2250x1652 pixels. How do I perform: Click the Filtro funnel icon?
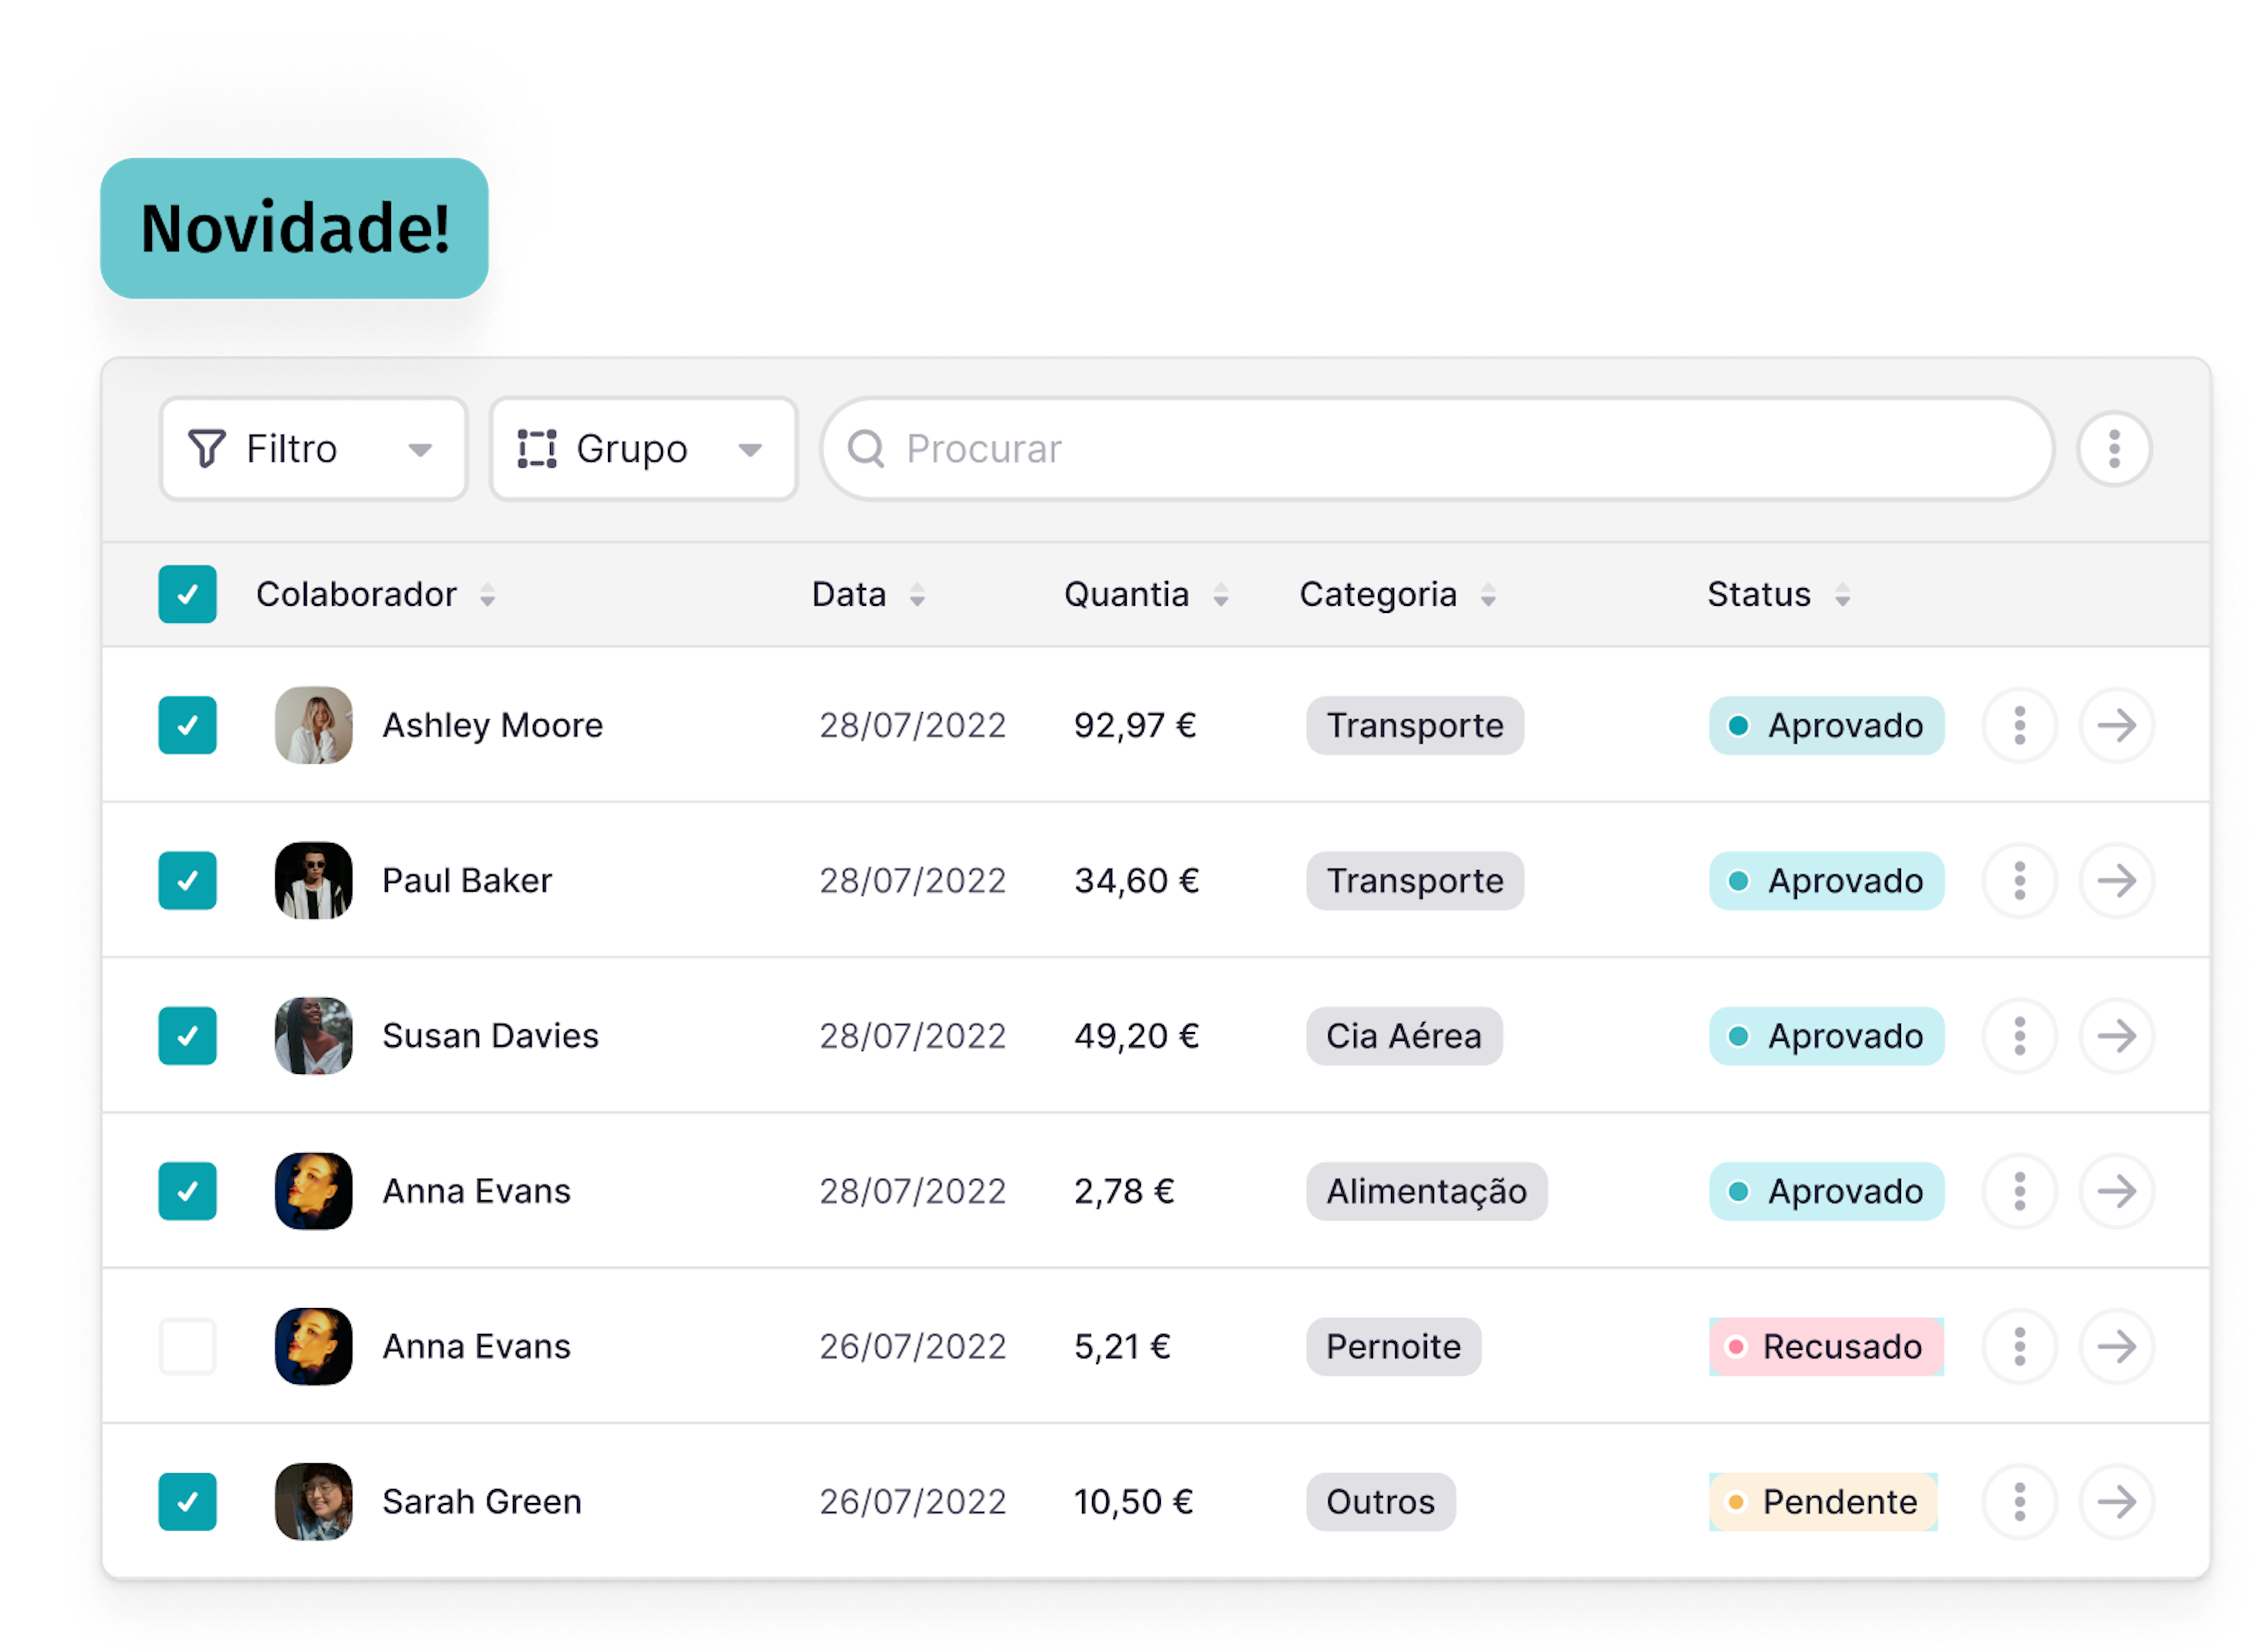207,449
